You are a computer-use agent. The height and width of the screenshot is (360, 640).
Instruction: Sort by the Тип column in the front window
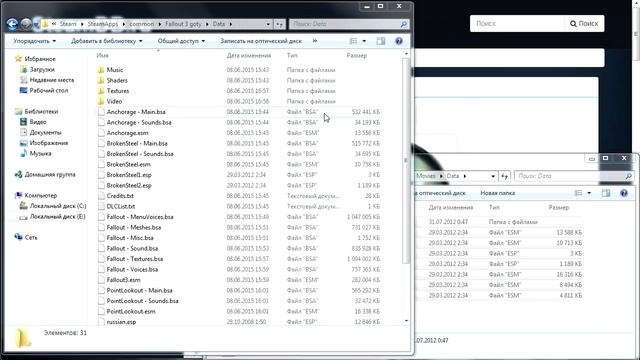point(292,56)
